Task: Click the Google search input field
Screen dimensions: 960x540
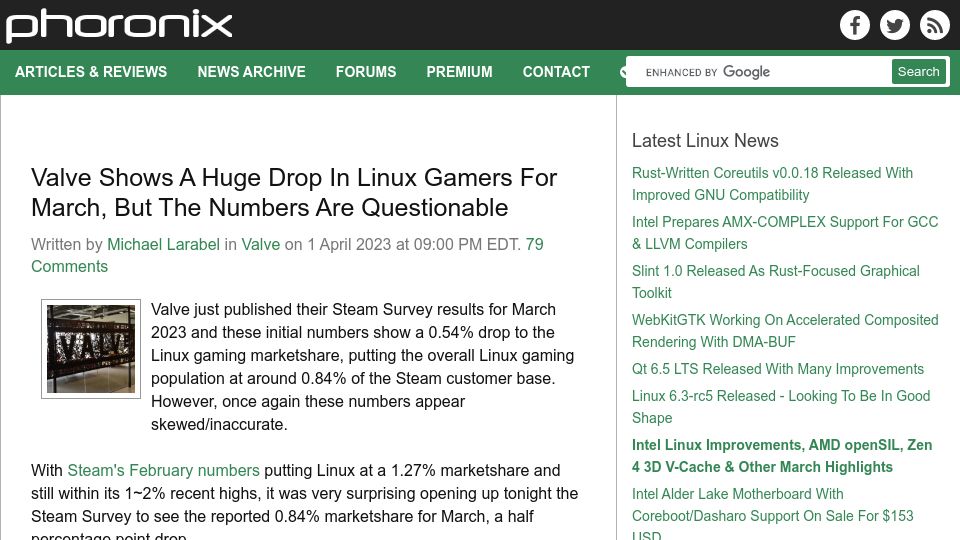Action: tap(759, 72)
